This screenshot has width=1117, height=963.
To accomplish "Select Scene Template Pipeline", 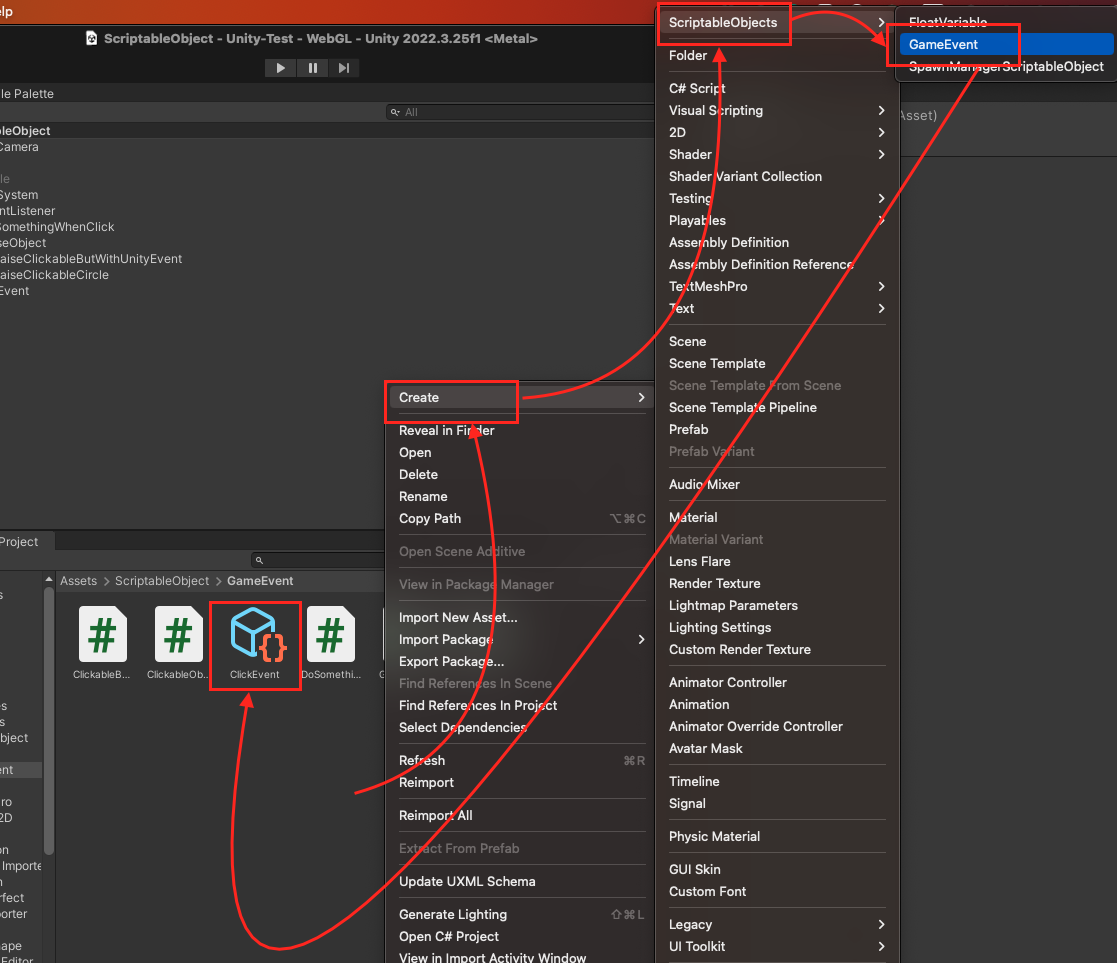I will [776, 407].
